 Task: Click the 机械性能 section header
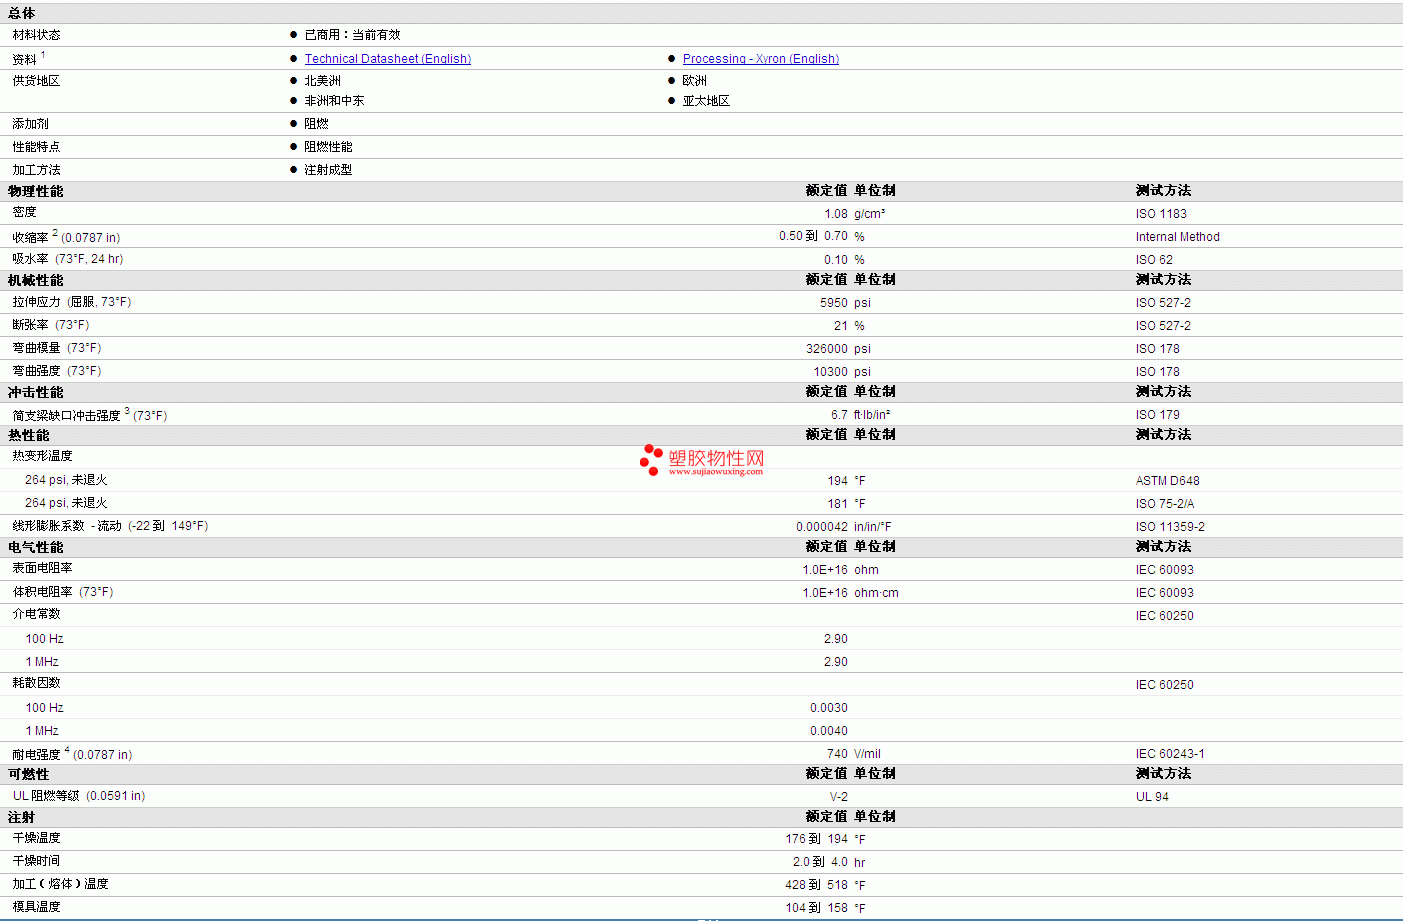tap(35, 280)
